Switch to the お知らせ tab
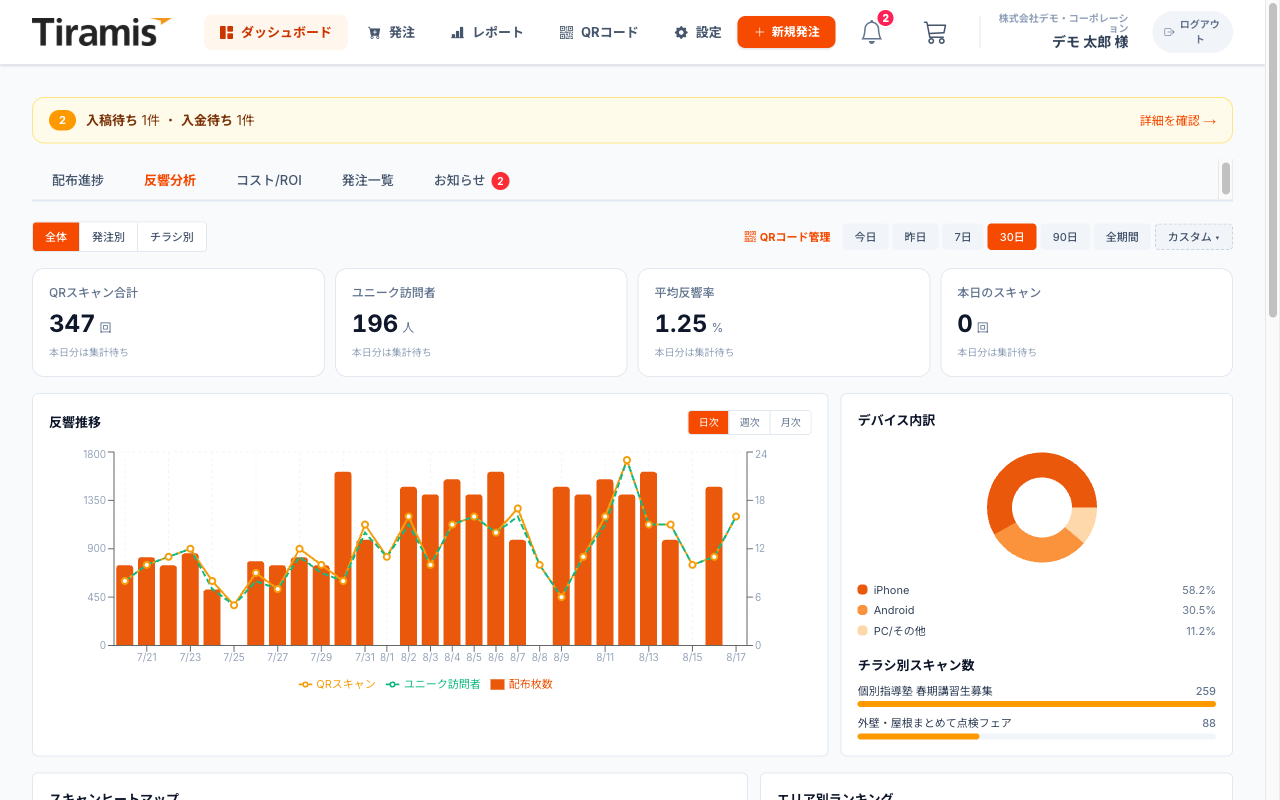The width and height of the screenshot is (1280, 800). pyautogui.click(x=471, y=181)
